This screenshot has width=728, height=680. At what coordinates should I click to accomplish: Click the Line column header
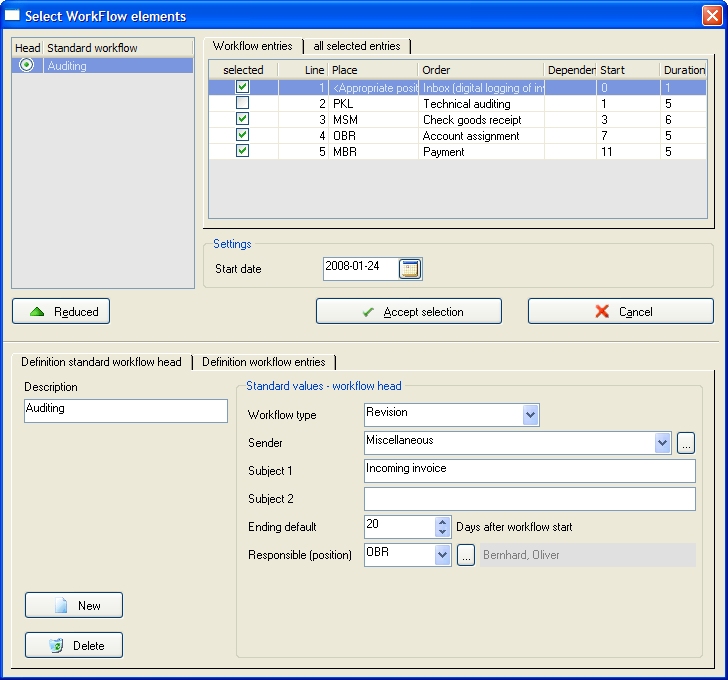click(x=304, y=70)
